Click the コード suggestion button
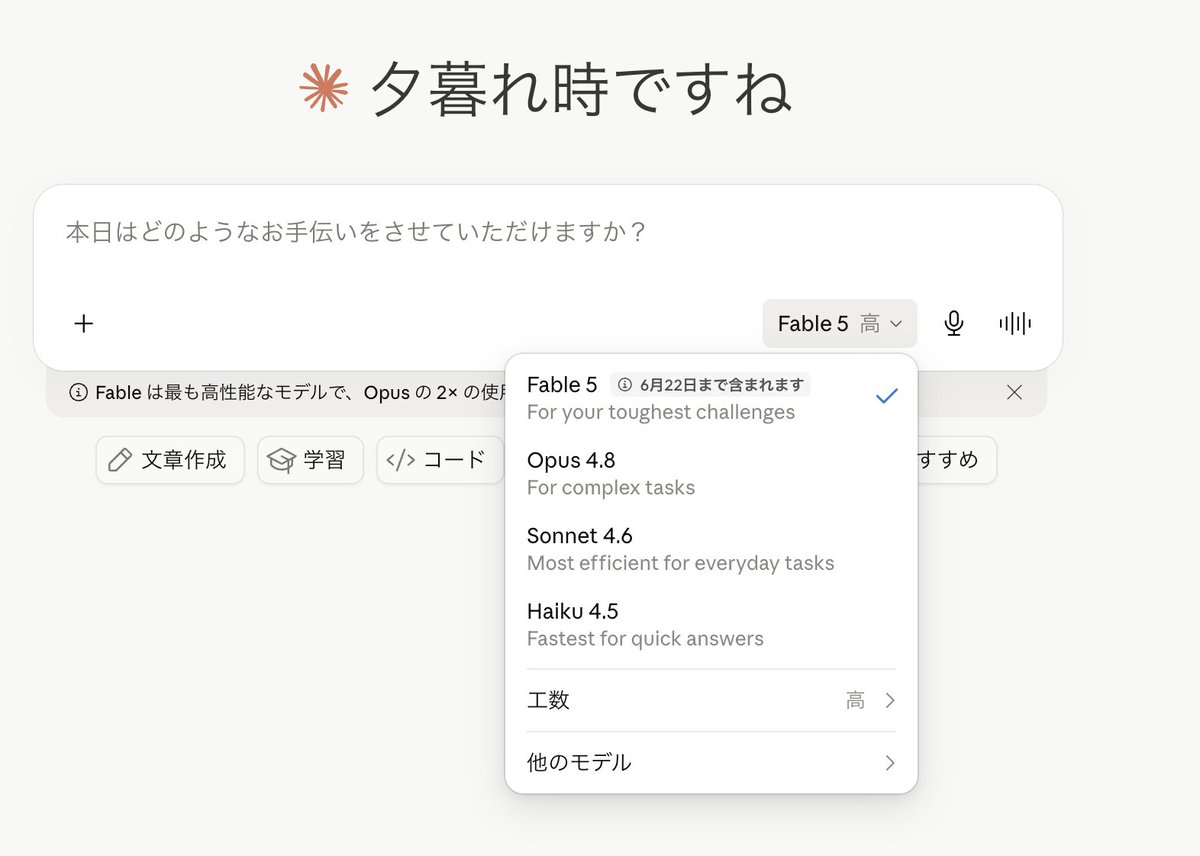Viewport: 1200px width, 856px height. coord(440,460)
